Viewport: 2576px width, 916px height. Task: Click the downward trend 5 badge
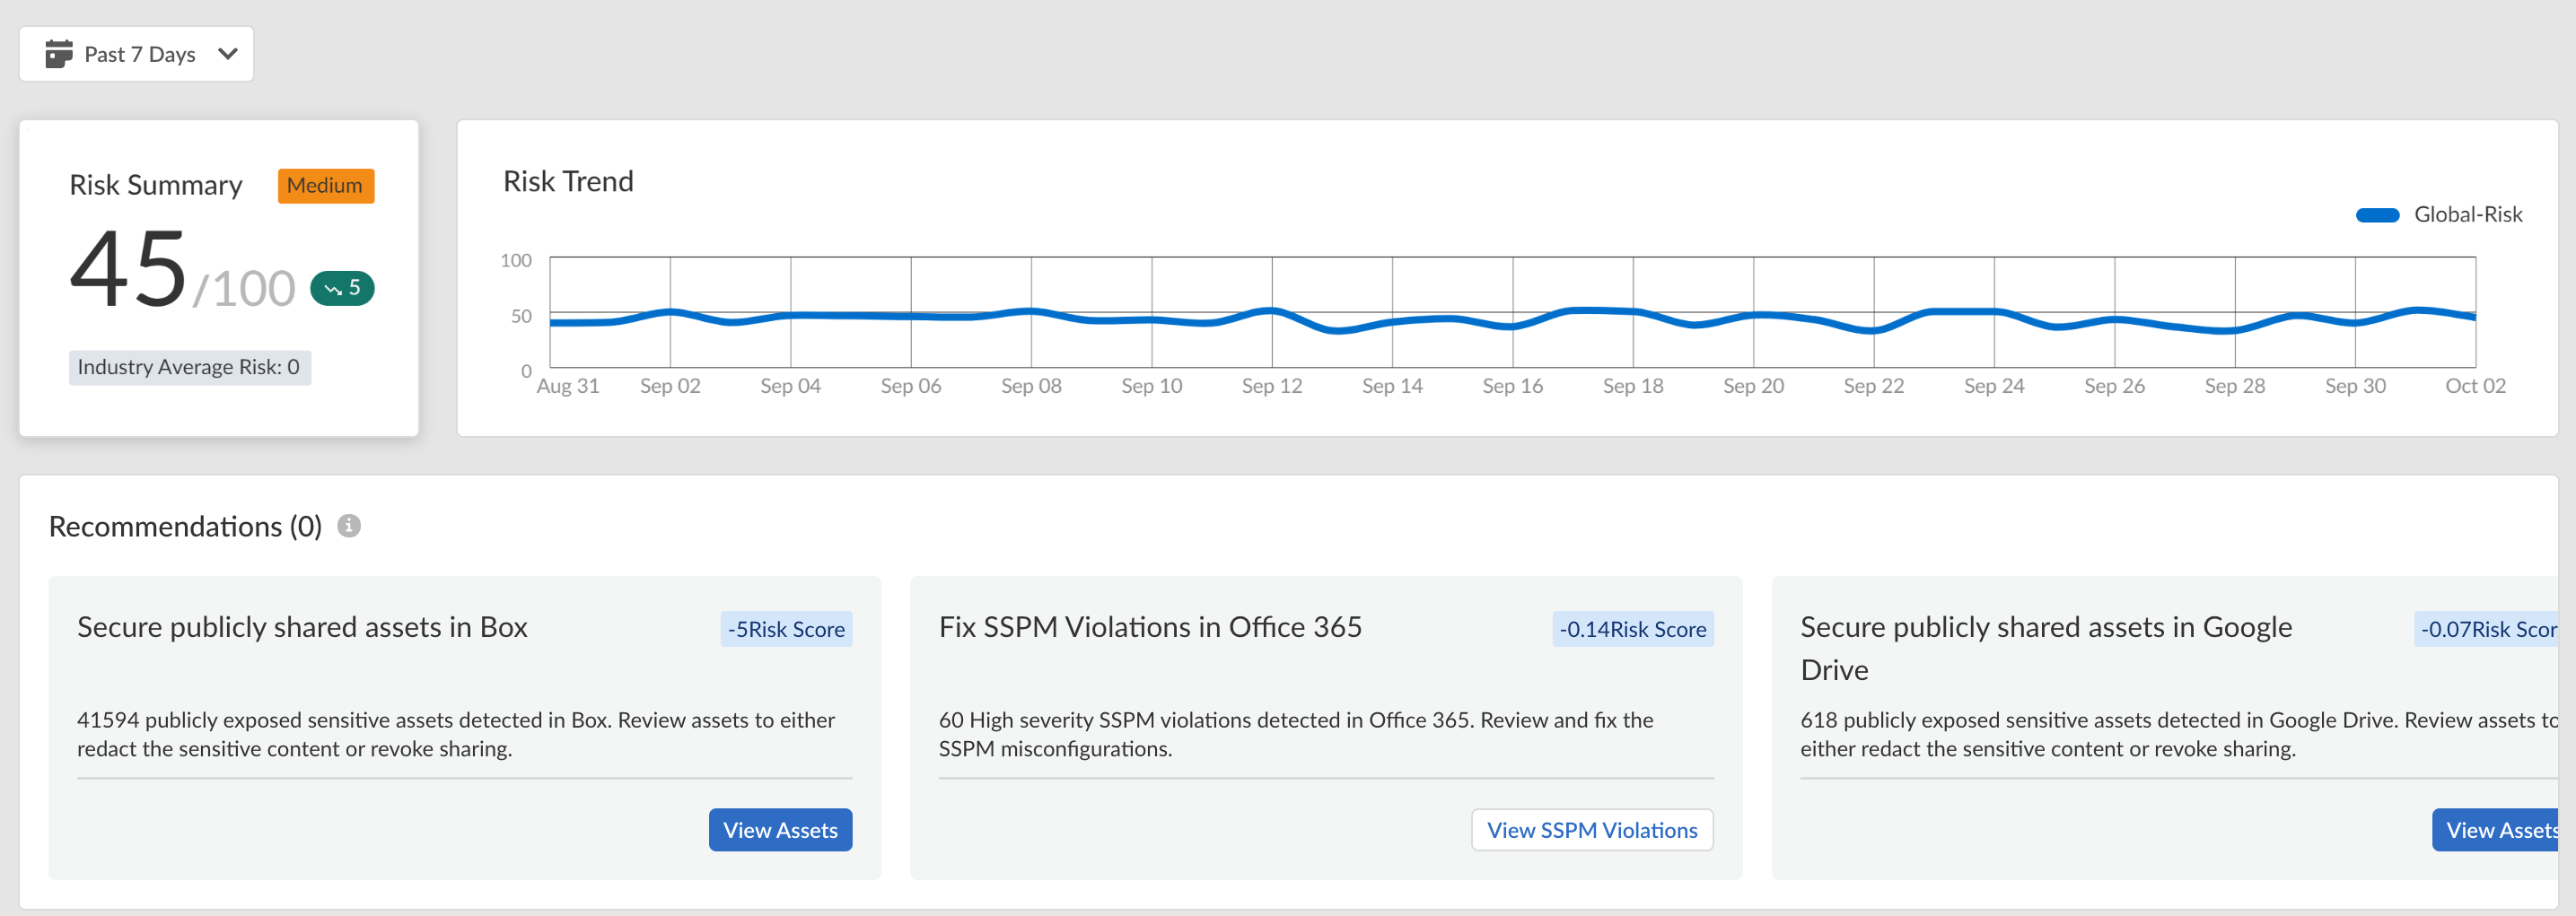[342, 288]
